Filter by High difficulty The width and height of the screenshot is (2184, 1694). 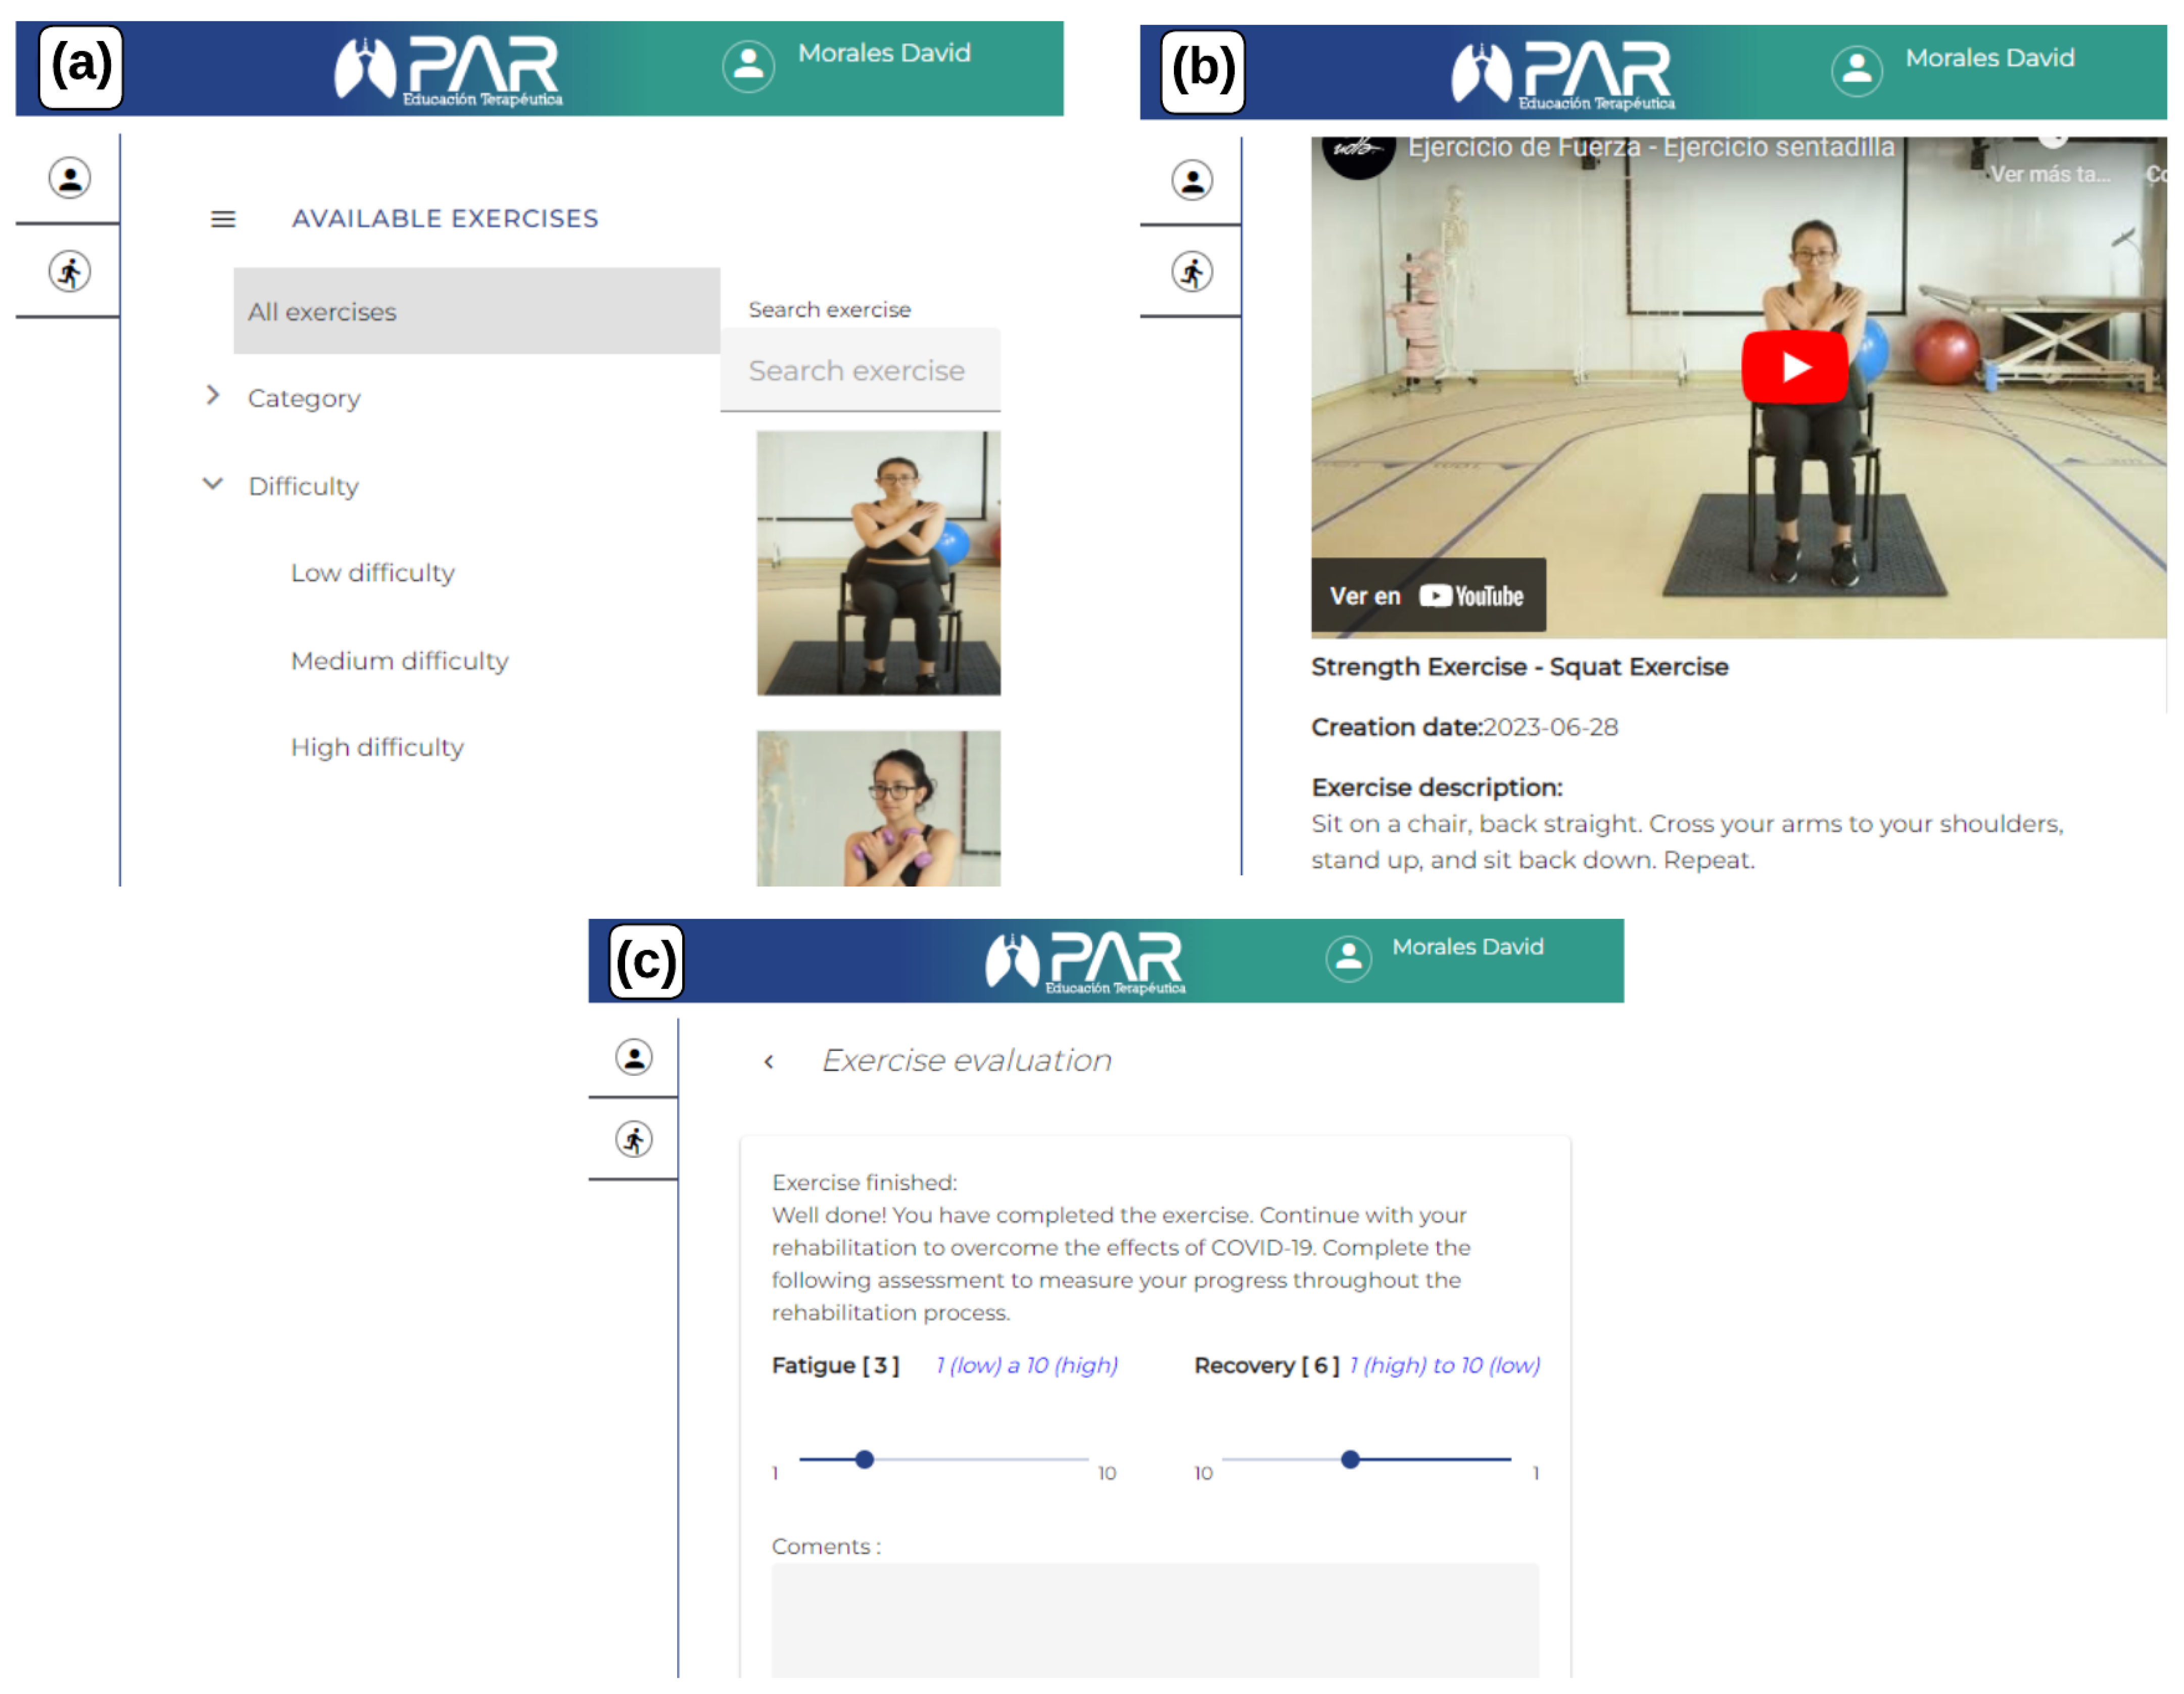tap(377, 748)
